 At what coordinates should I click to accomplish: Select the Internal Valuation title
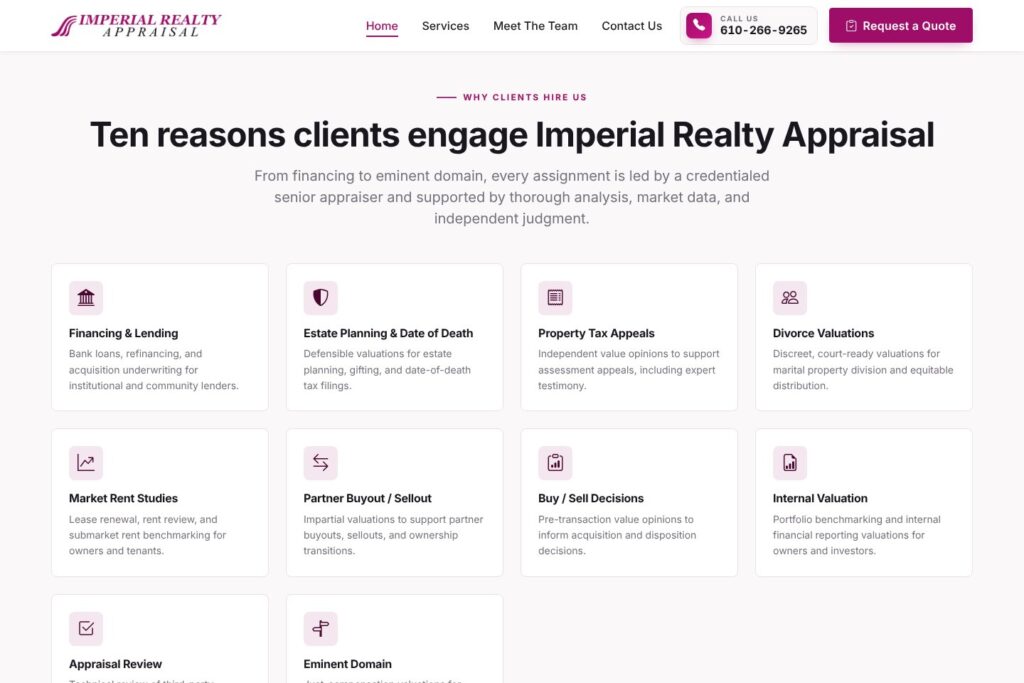point(820,498)
